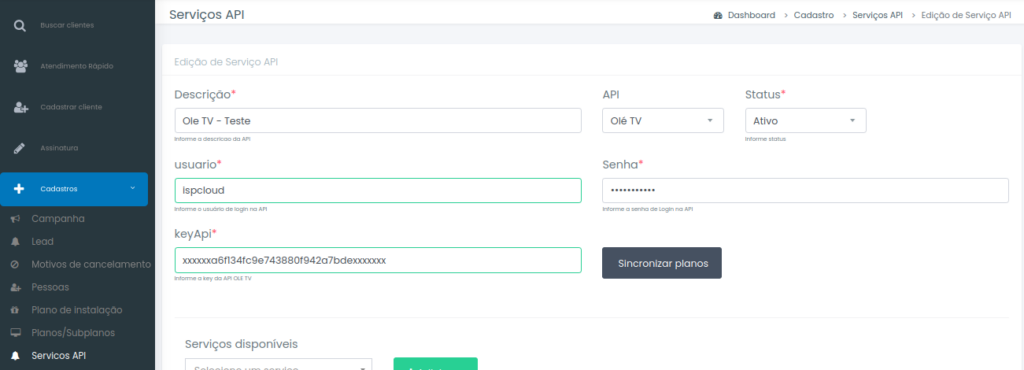Screen dimensions: 1024x370
Task: Open the API dropdown showing Olé TV
Action: tap(663, 121)
